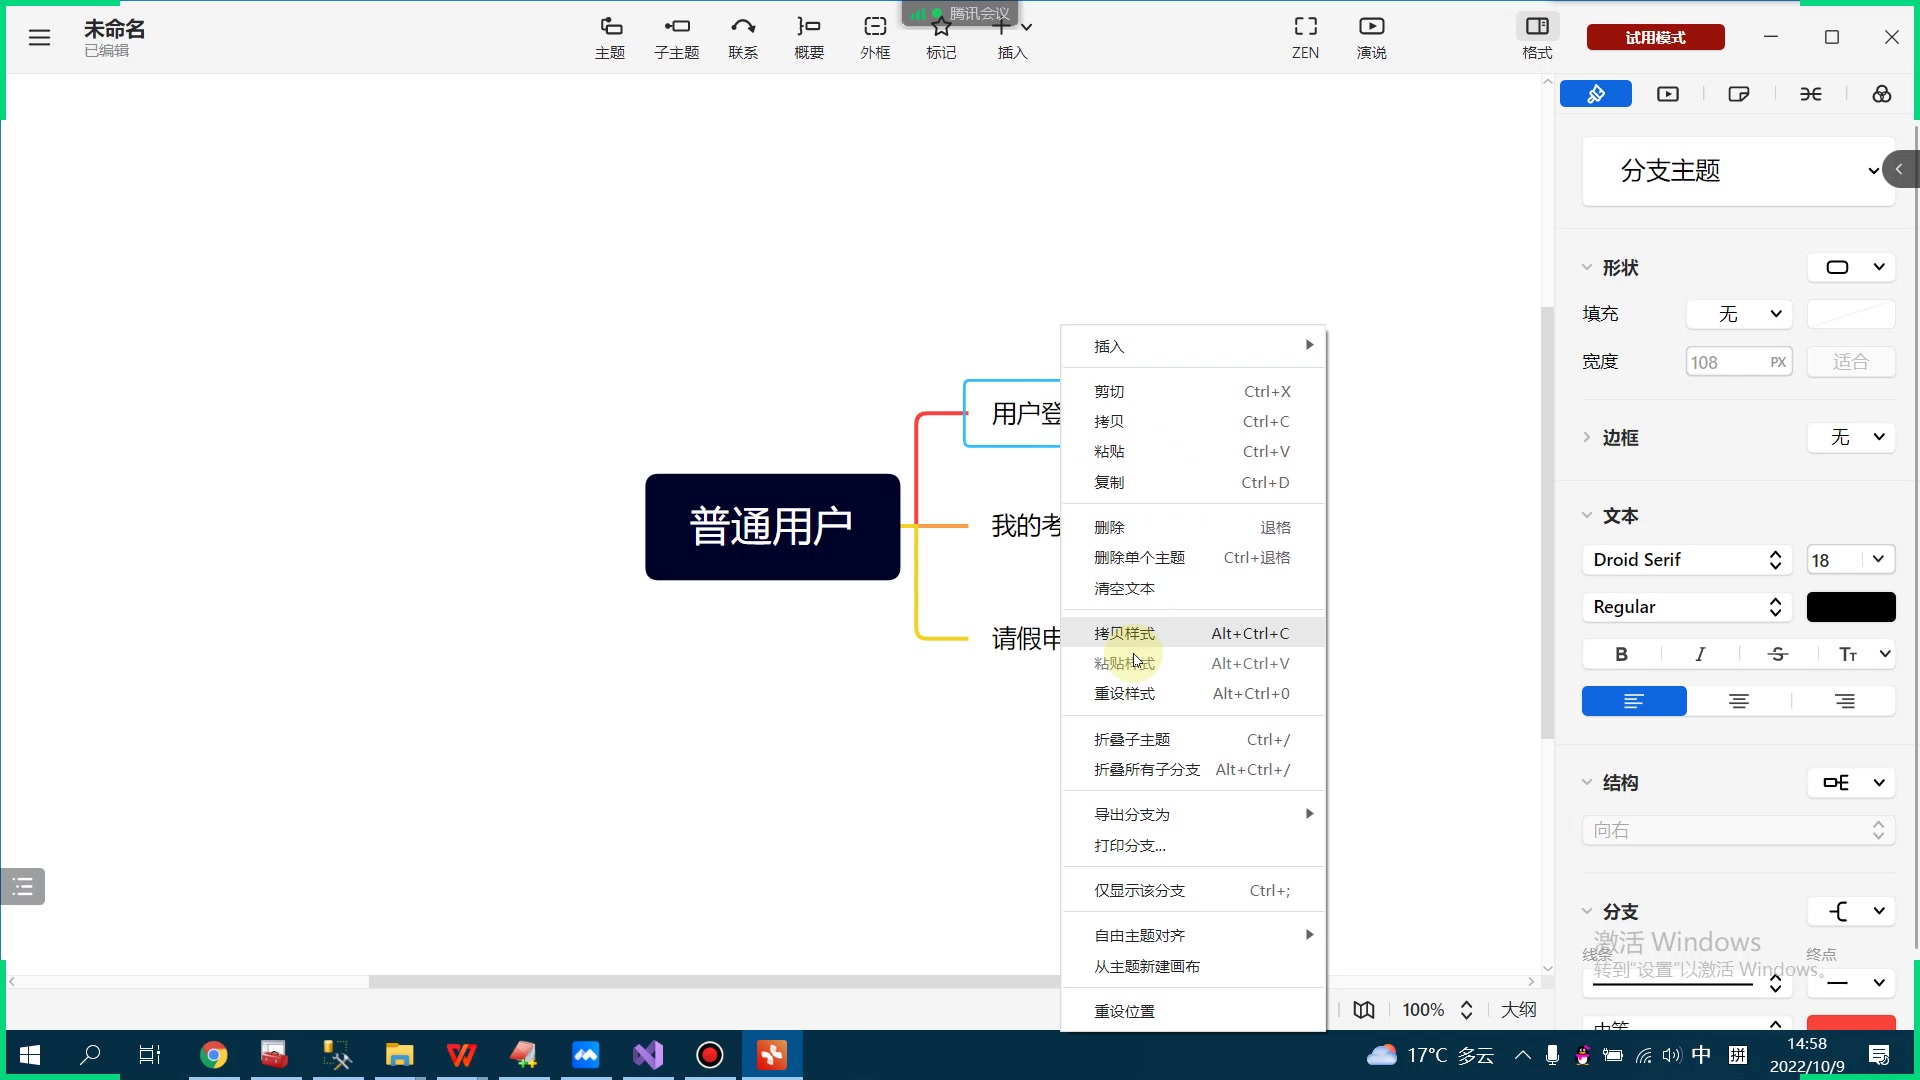Open the black text color swatch
Image resolution: width=1920 pixels, height=1080 pixels.
pos(1850,607)
